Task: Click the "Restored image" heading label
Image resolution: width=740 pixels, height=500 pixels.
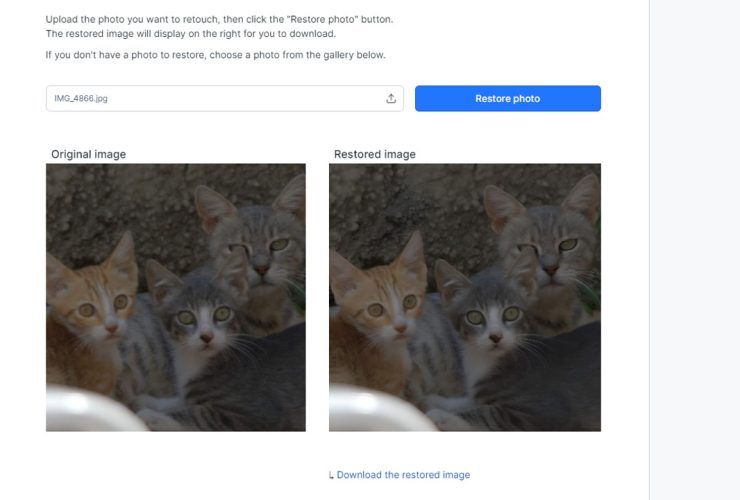Action: [x=375, y=154]
